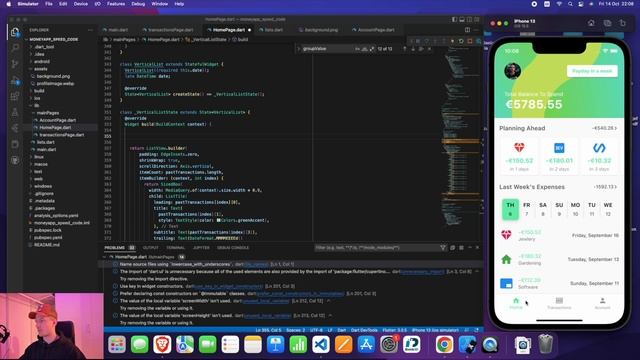Open Planning Ahead total link
The width and height of the screenshot is (640, 360).
tap(604, 128)
